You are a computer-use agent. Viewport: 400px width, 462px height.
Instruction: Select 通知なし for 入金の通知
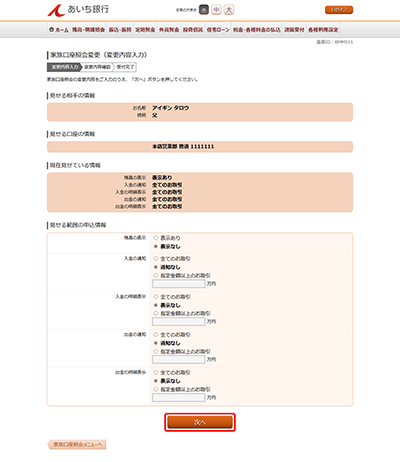tap(156, 267)
